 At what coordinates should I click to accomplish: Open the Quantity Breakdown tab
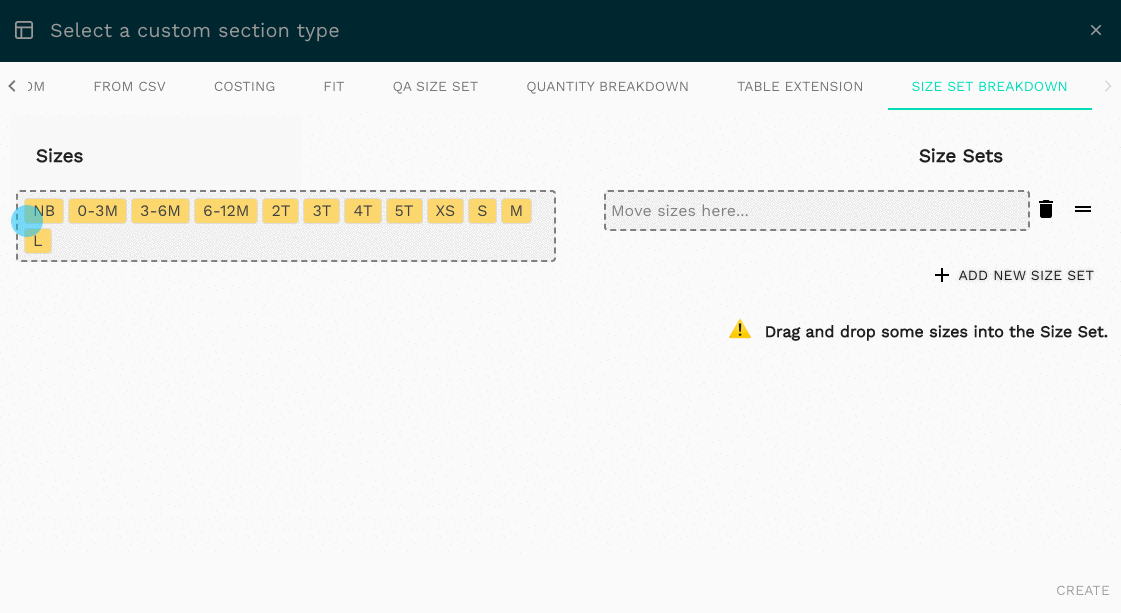point(607,87)
